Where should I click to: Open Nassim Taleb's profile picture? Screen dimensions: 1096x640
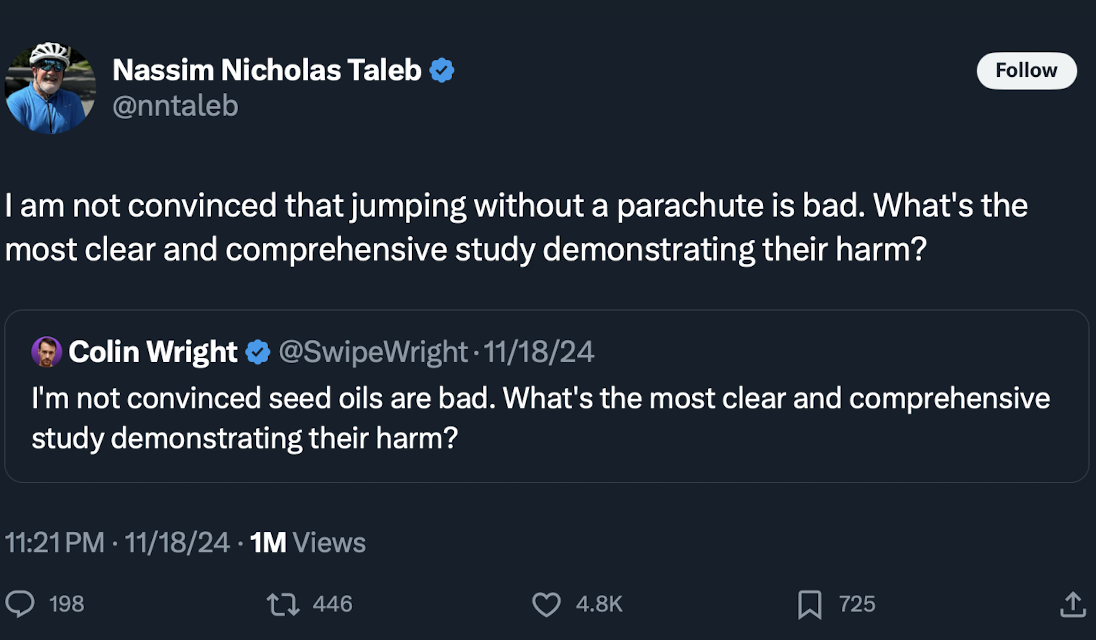(50, 88)
